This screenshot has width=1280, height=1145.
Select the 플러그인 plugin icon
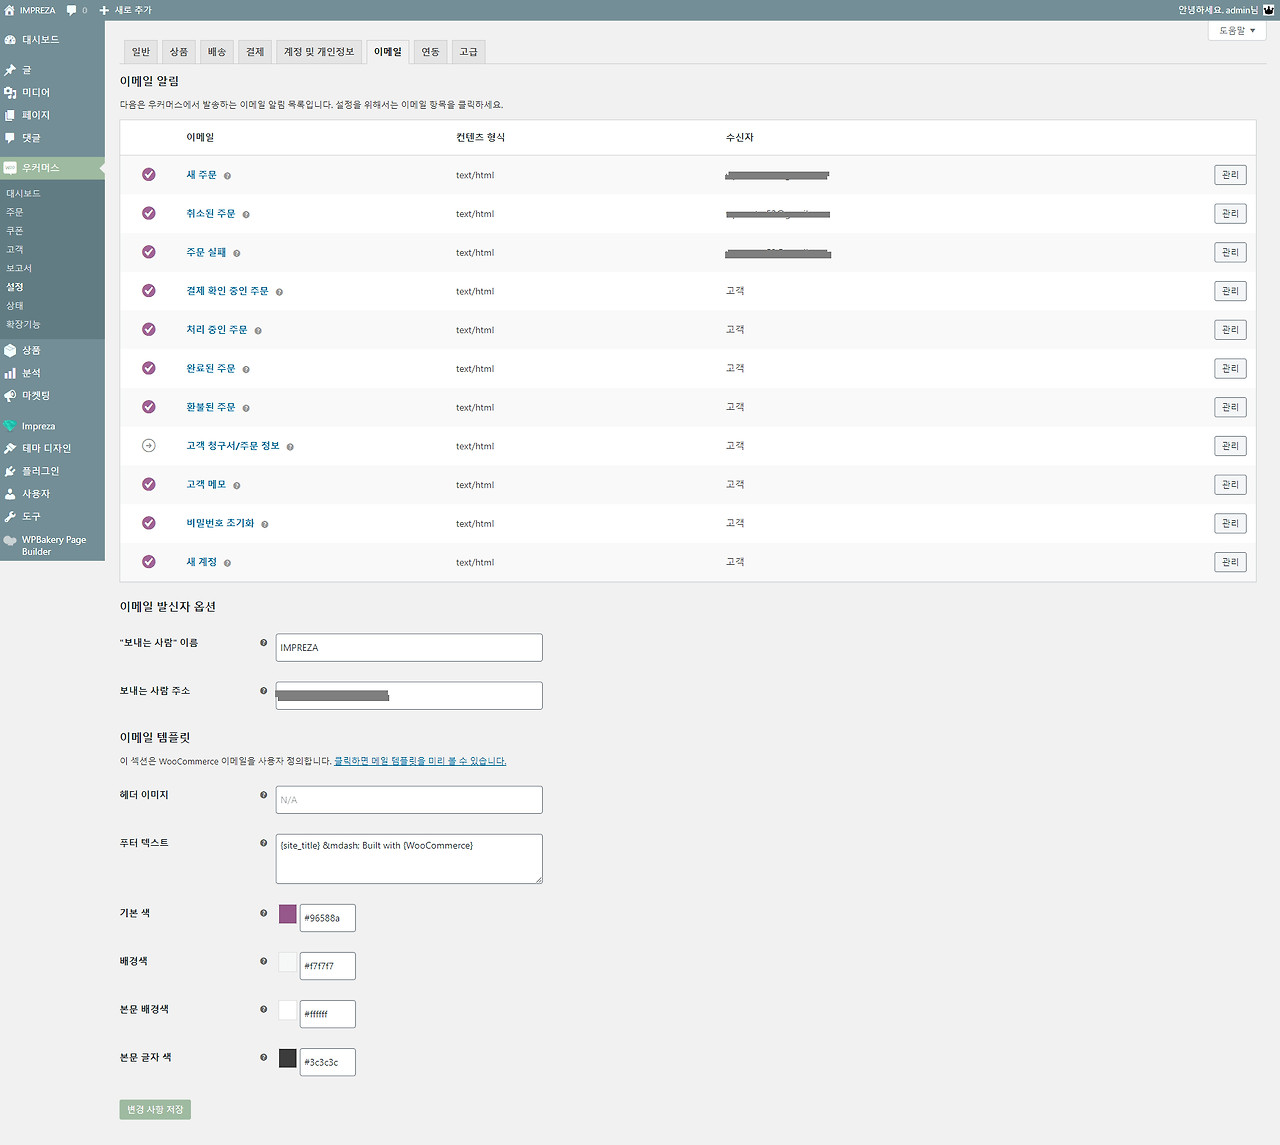pos(11,470)
